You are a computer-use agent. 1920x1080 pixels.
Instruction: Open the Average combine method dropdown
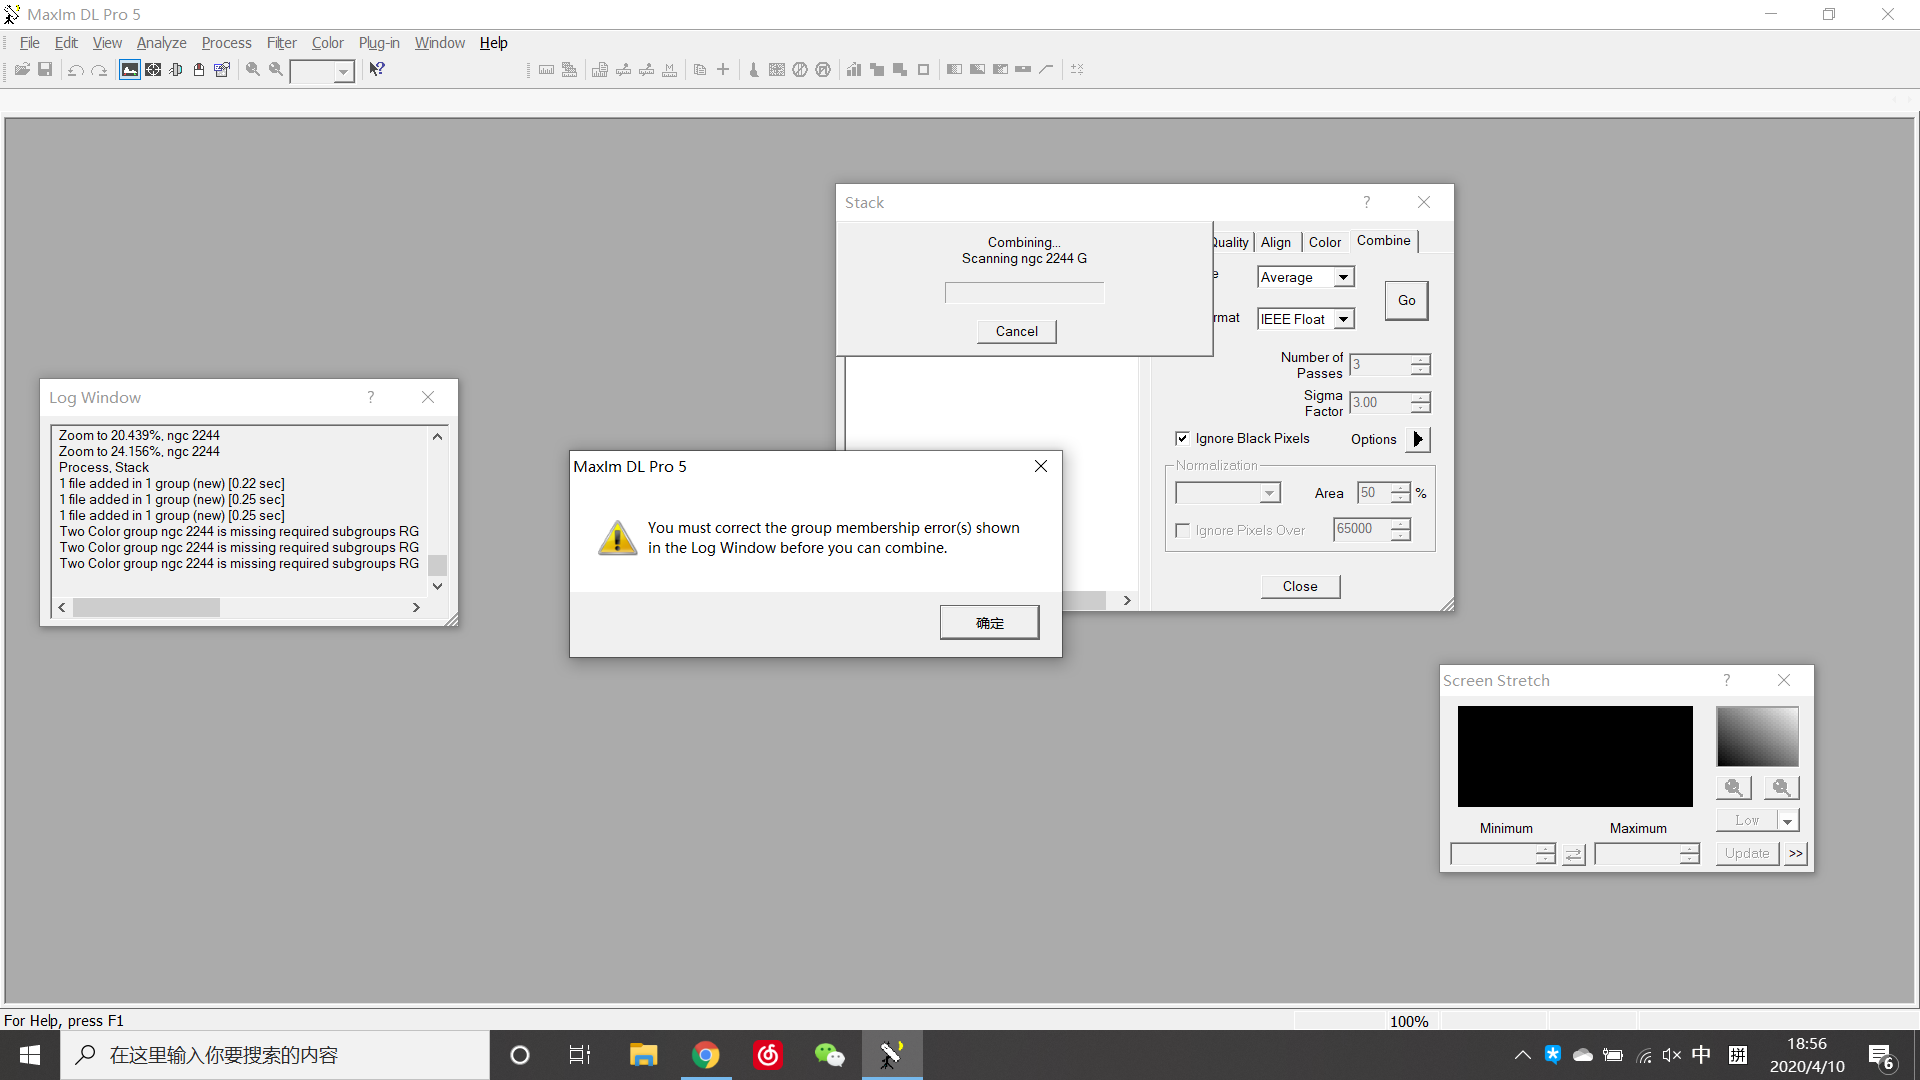click(1343, 277)
